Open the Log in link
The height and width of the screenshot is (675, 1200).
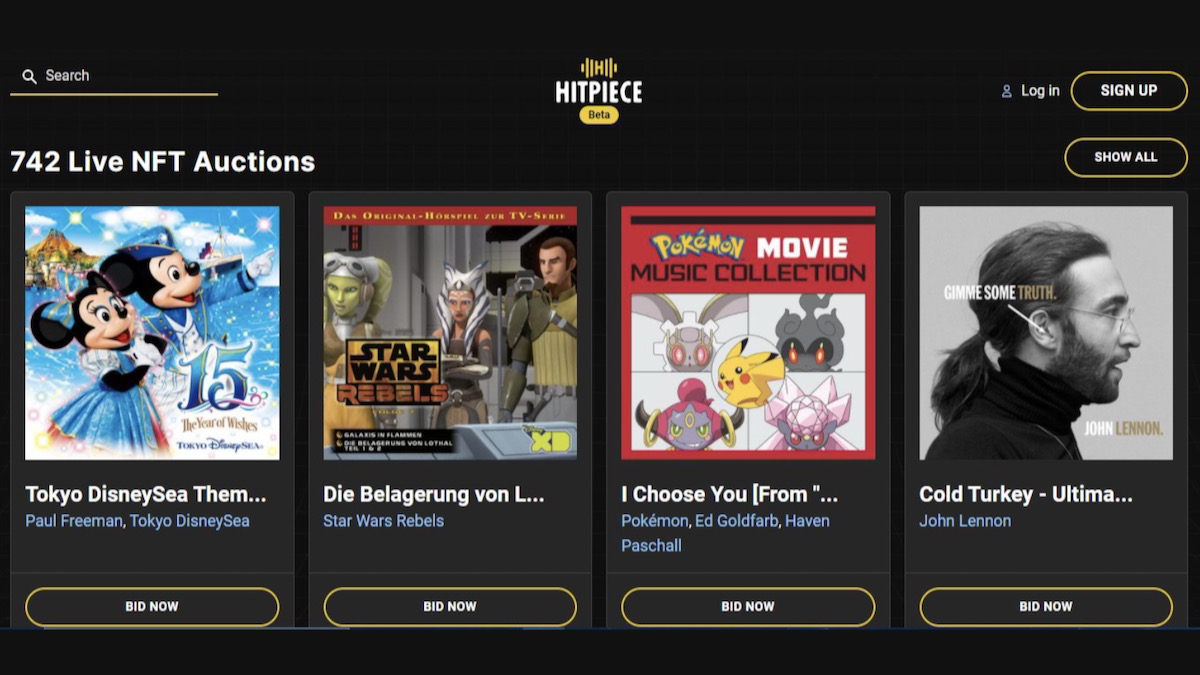[1040, 91]
